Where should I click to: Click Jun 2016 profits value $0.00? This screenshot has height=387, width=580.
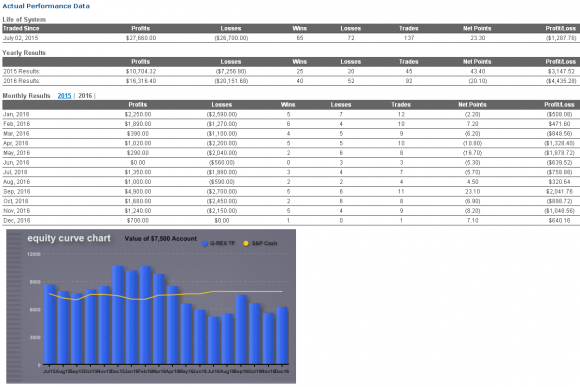coord(138,162)
